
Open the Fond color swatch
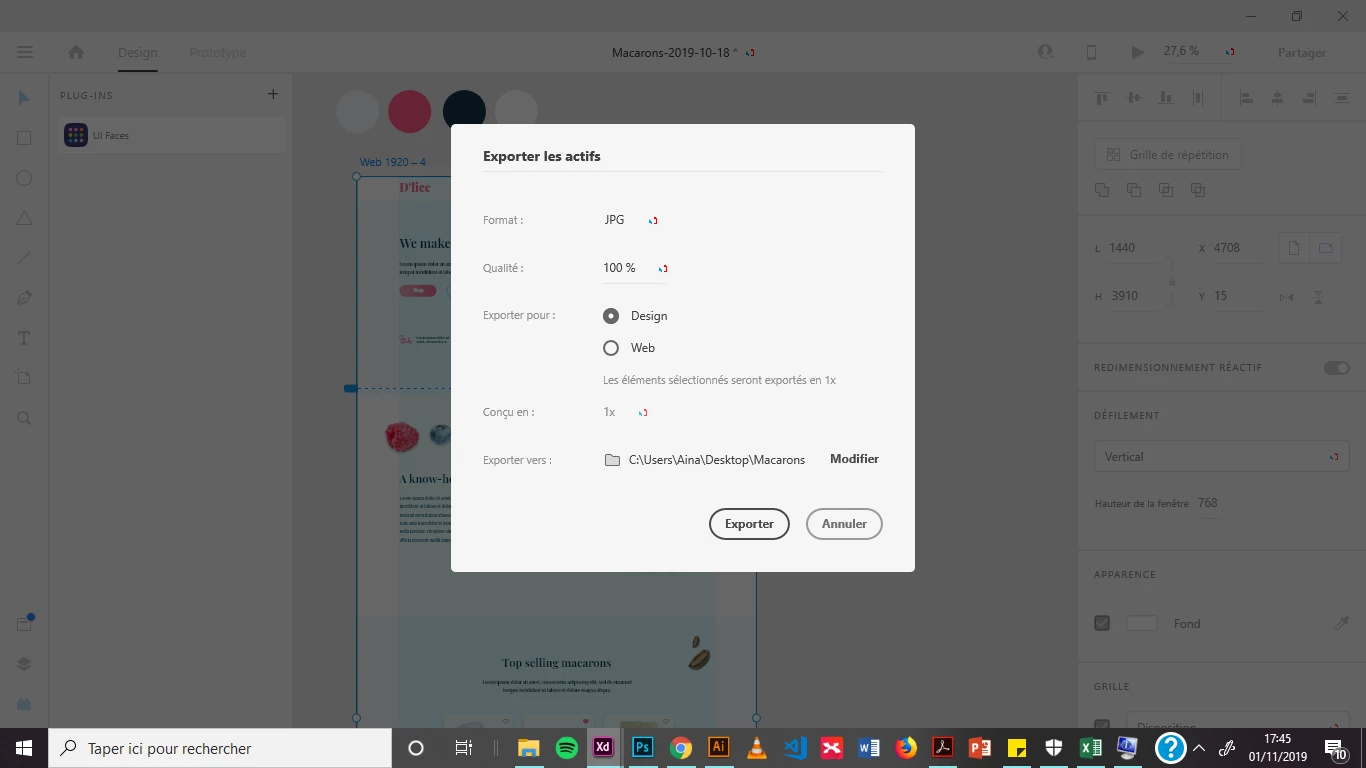[x=1142, y=623]
